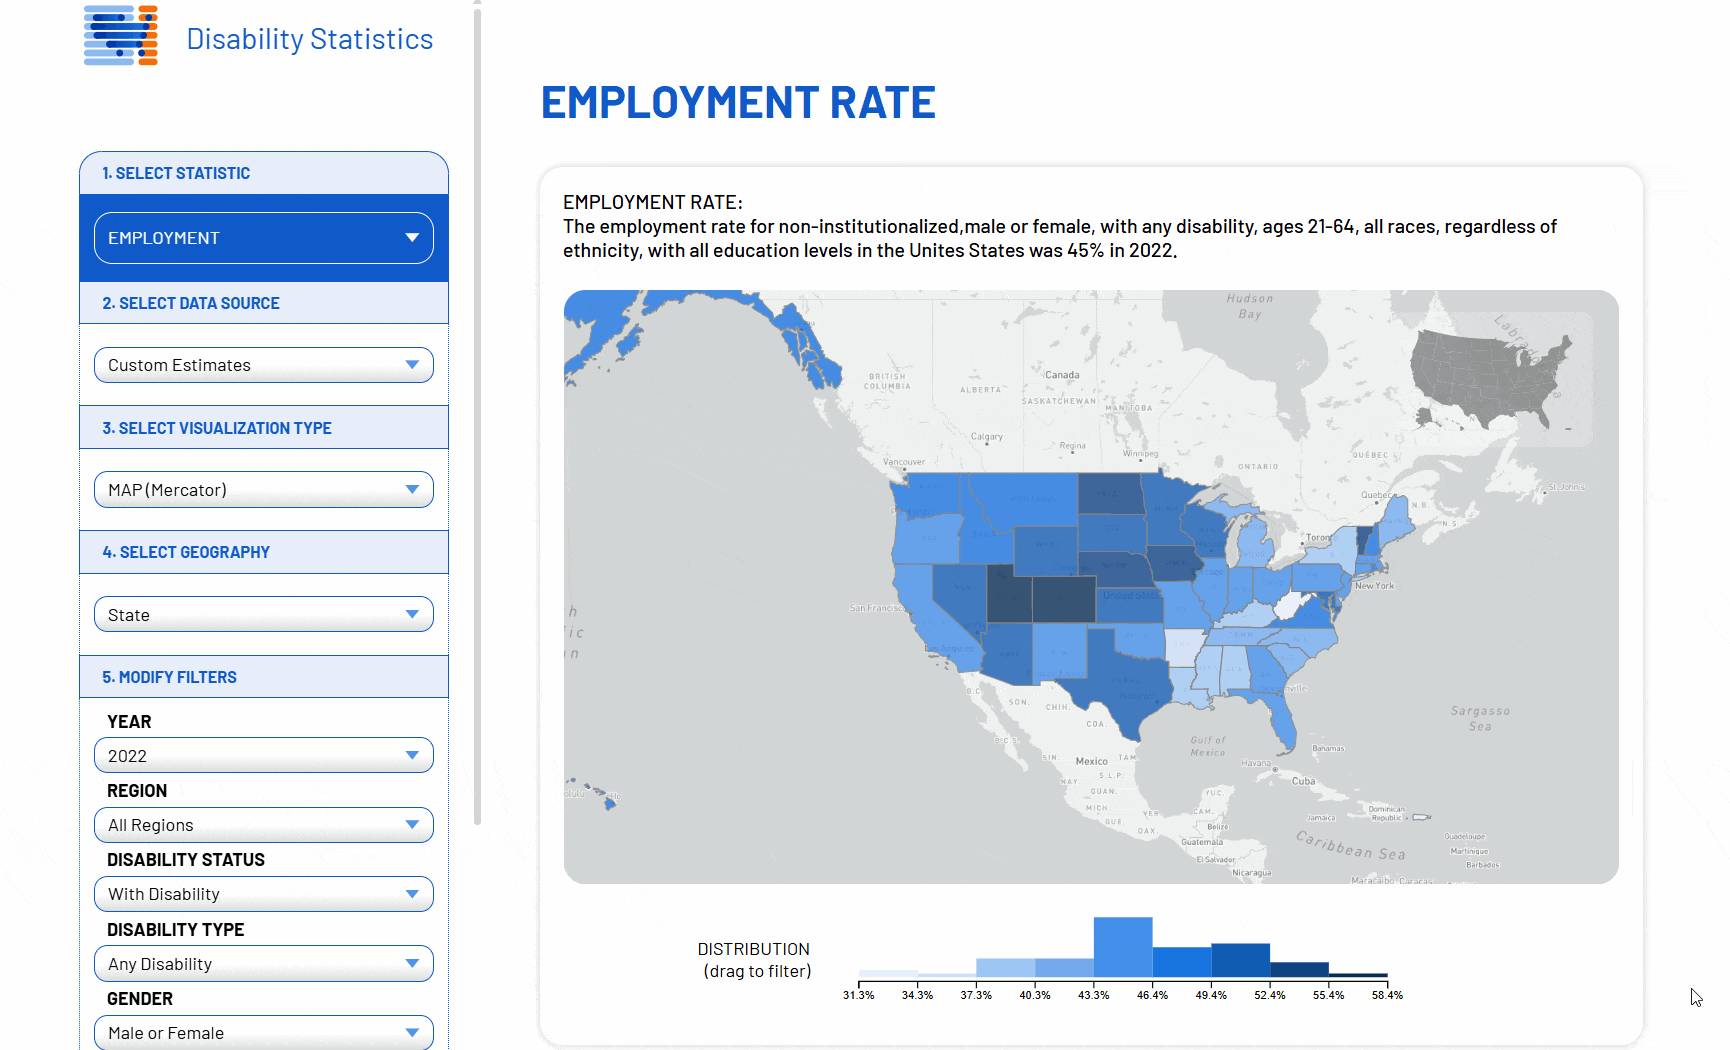
Task: Change the year from 2022 dropdown
Action: 264,756
